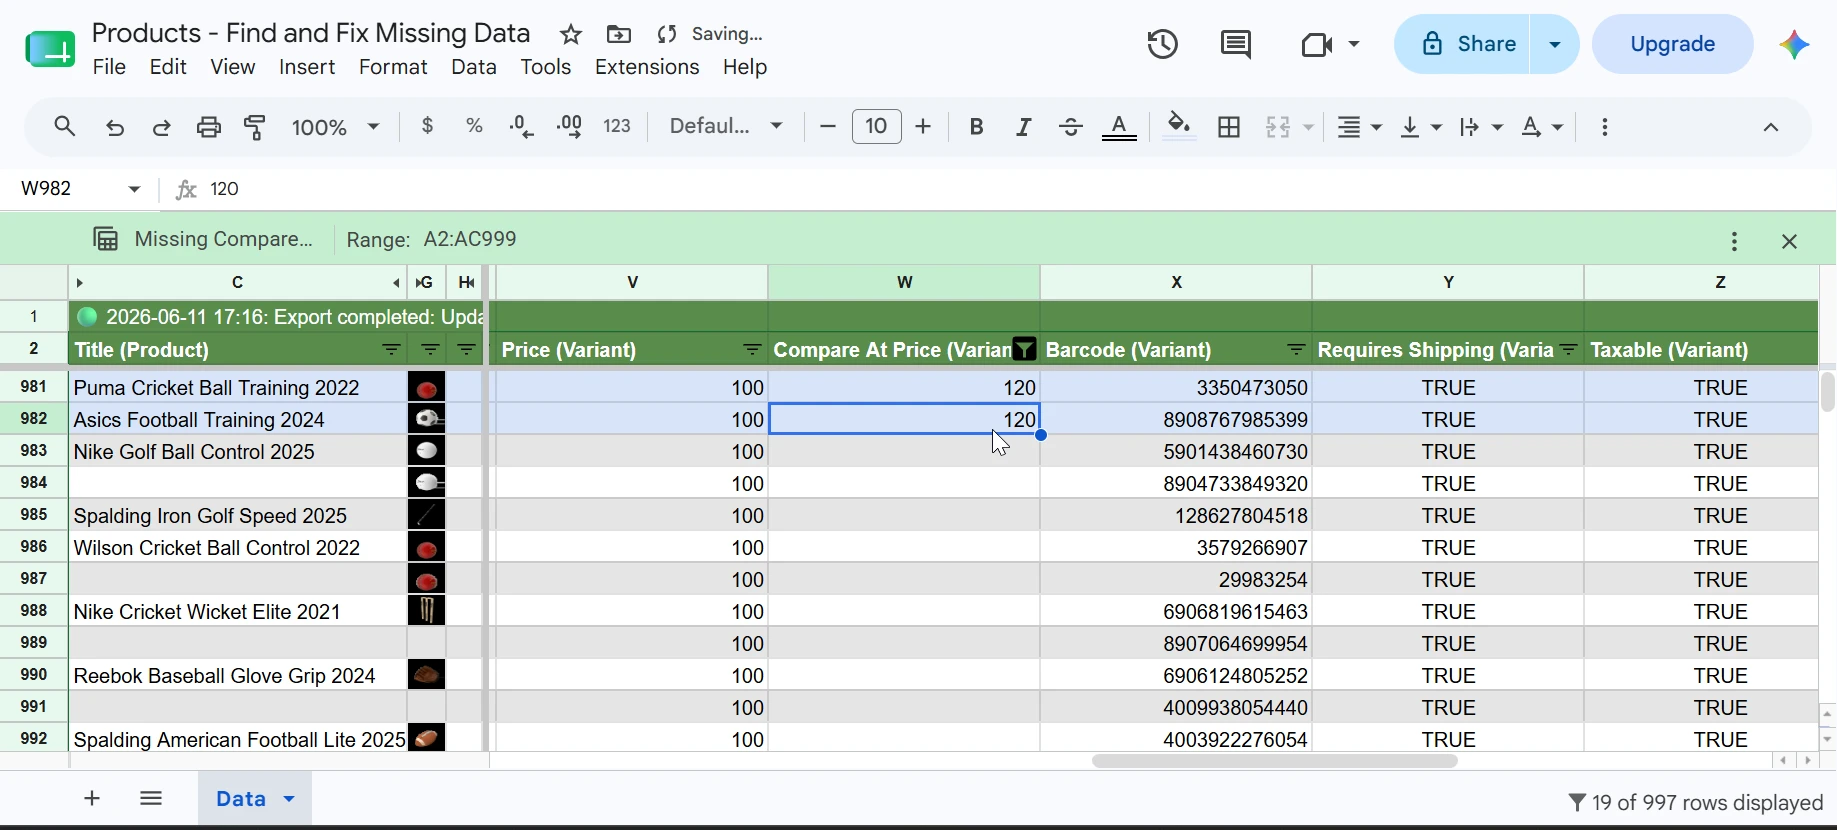The image size is (1837, 830).
Task: Show the all sheets list
Action: [151, 798]
